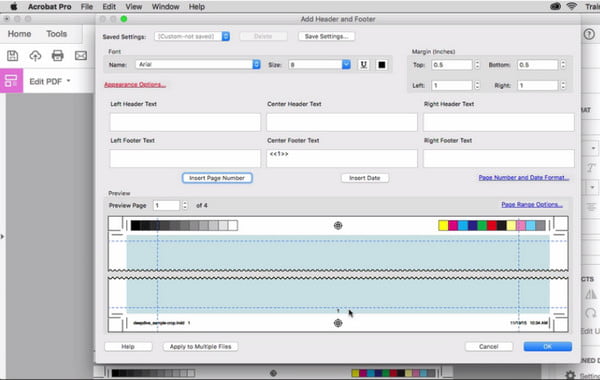Open the Edit PDF dropdown arrow
Image resolution: width=600 pixels, height=380 pixels.
pyautogui.click(x=68, y=81)
